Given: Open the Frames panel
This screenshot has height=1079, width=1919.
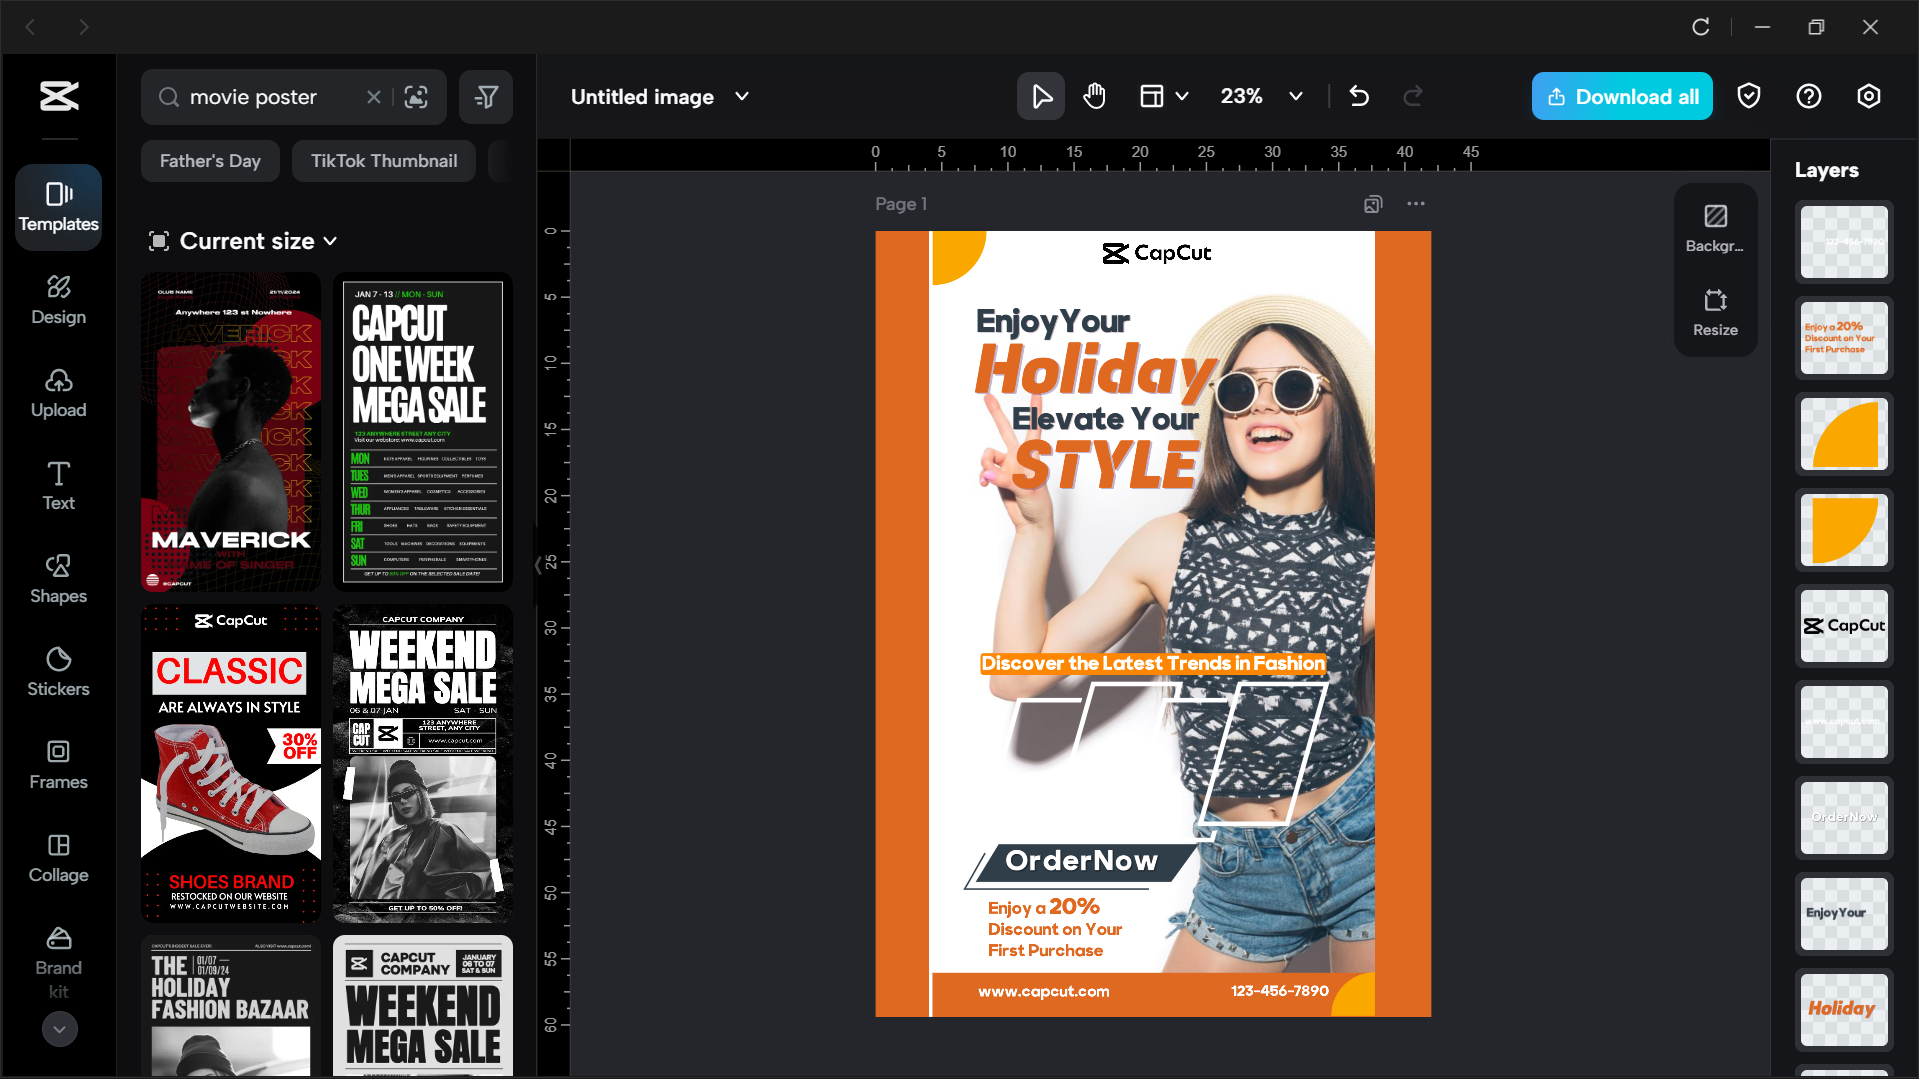Looking at the screenshot, I should (57, 764).
